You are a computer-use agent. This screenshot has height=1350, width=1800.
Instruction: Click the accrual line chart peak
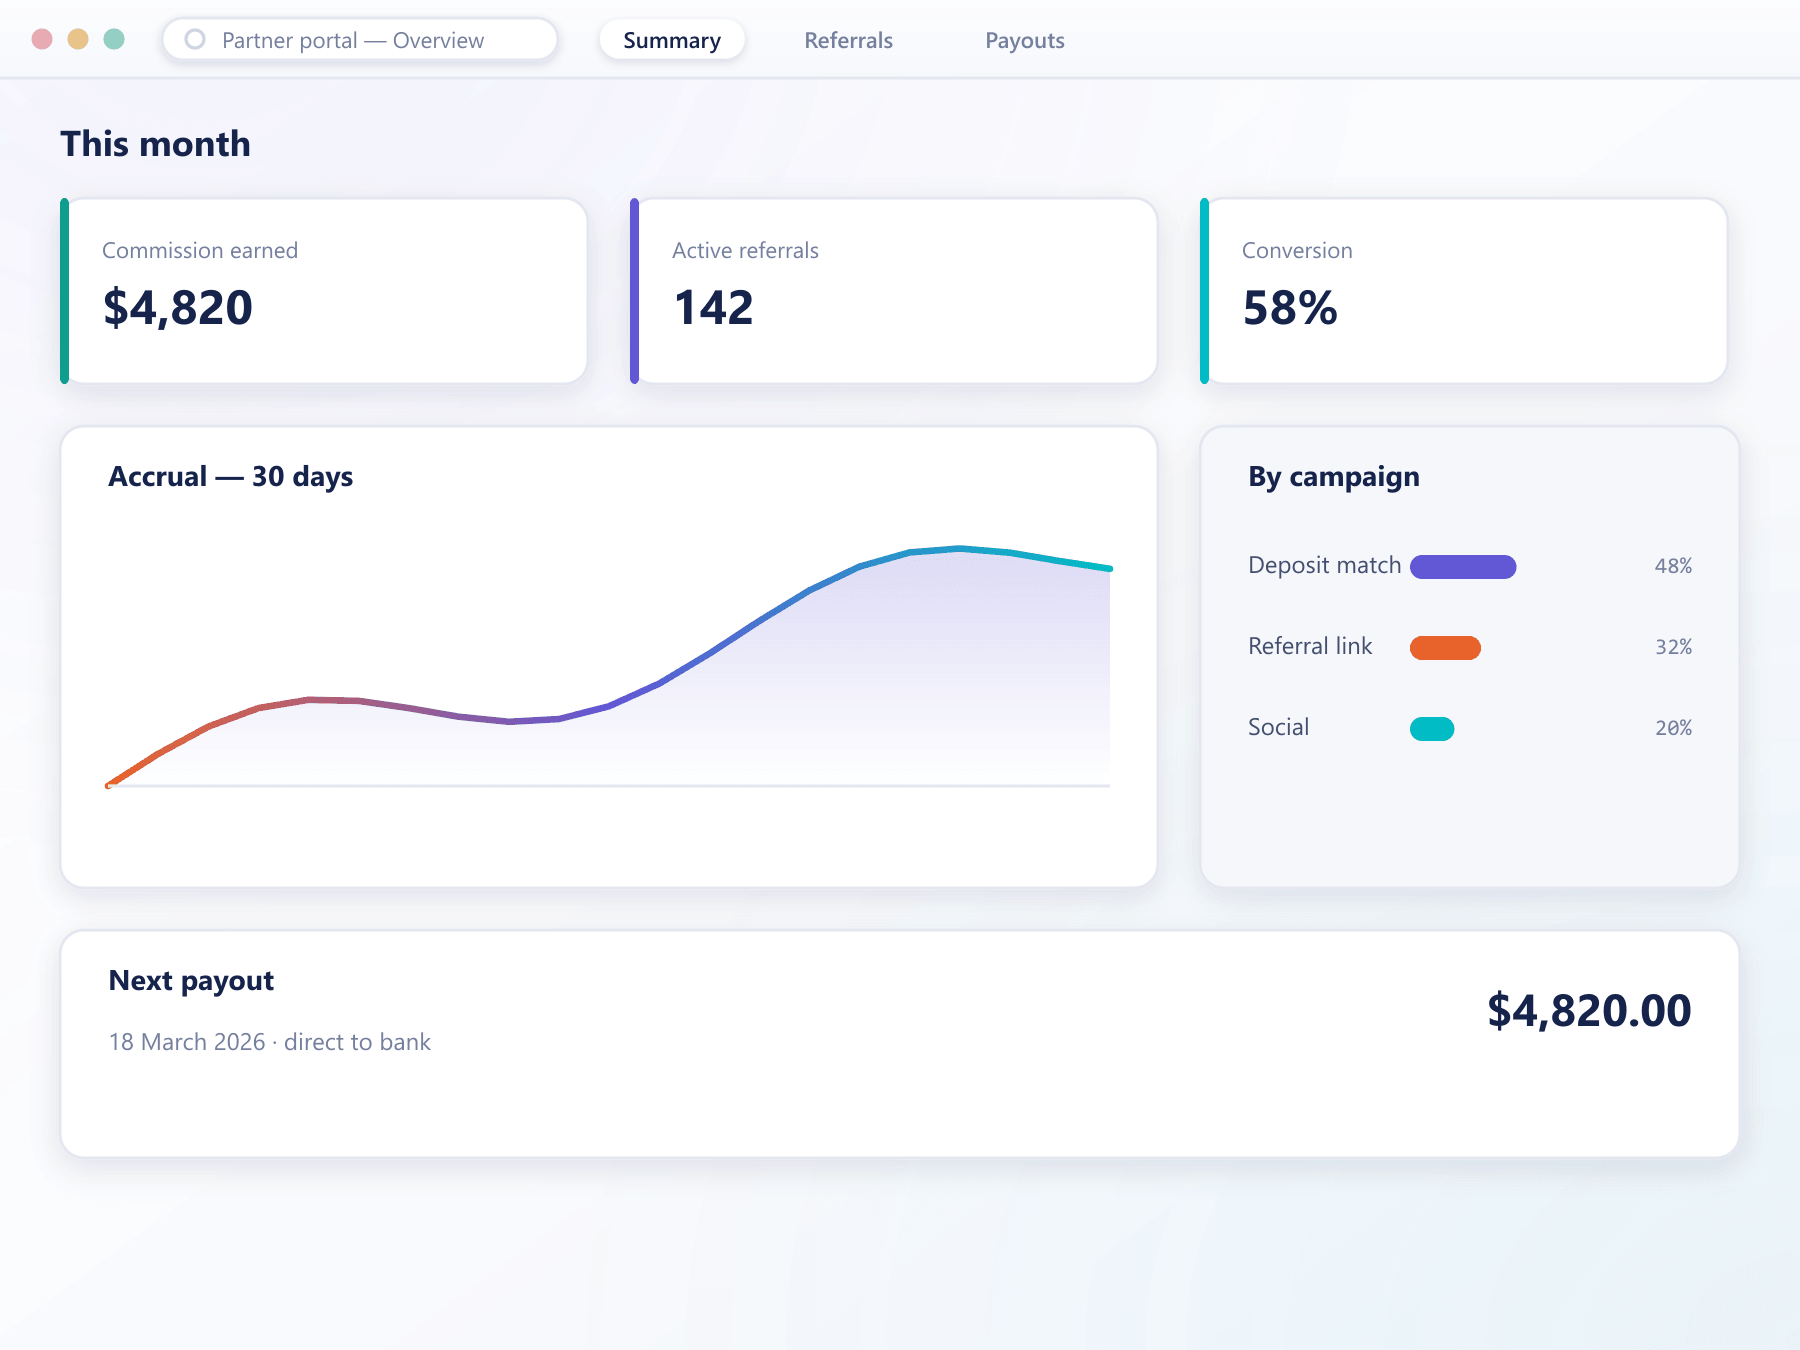(x=960, y=548)
